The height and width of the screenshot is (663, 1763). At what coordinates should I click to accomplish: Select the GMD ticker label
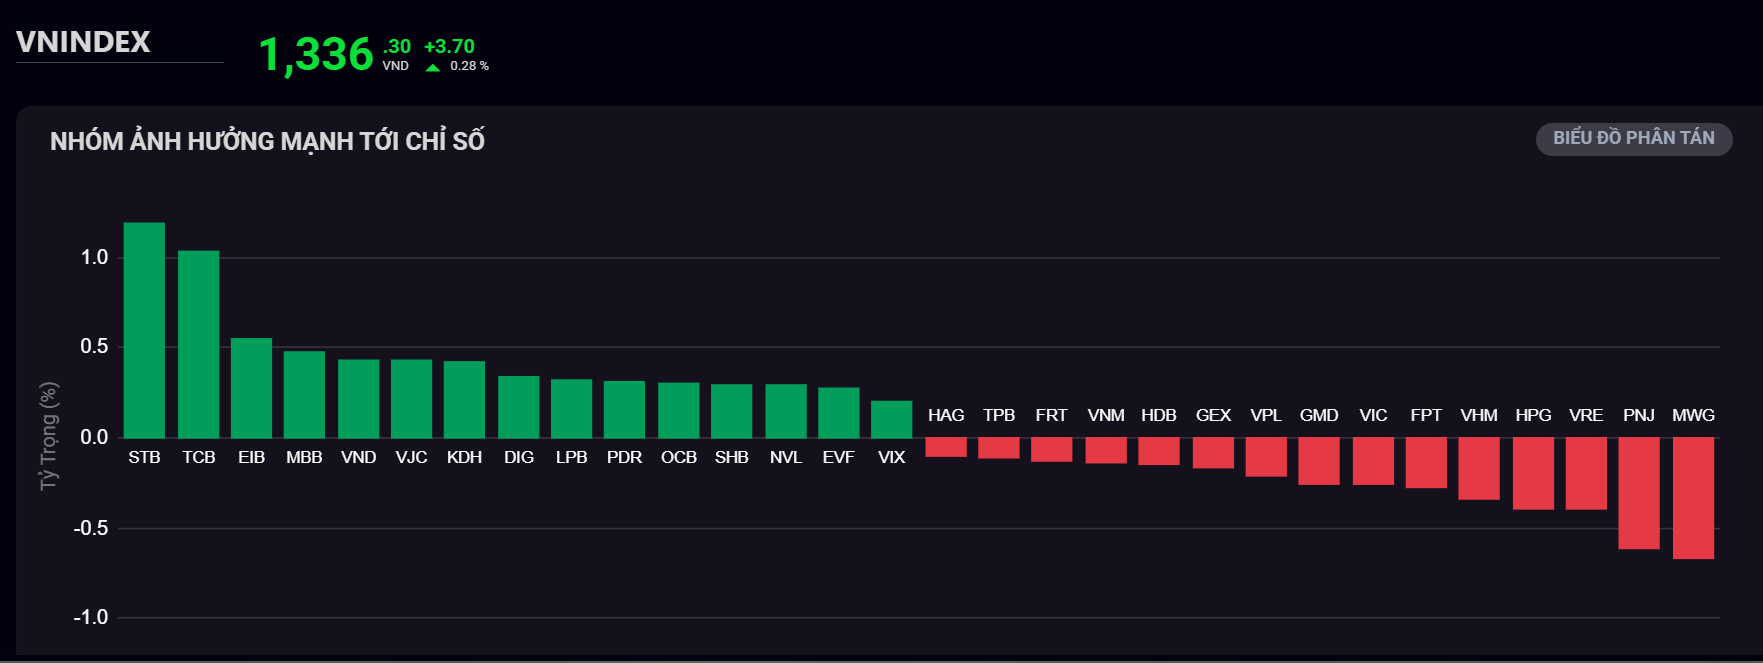(x=1319, y=415)
